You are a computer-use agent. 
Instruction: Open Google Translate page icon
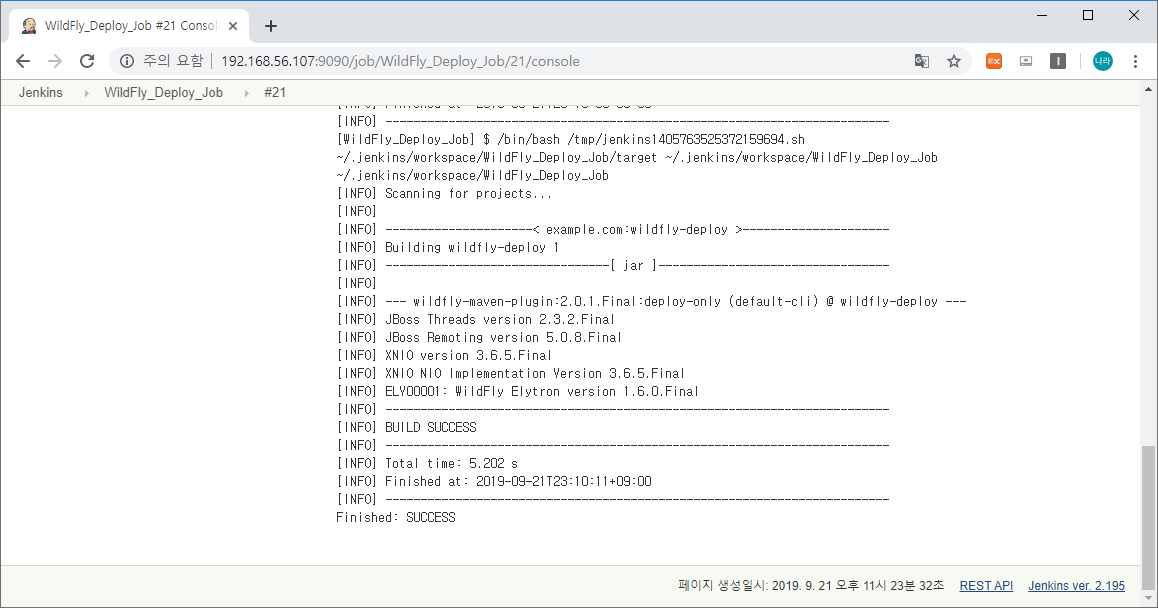(922, 61)
